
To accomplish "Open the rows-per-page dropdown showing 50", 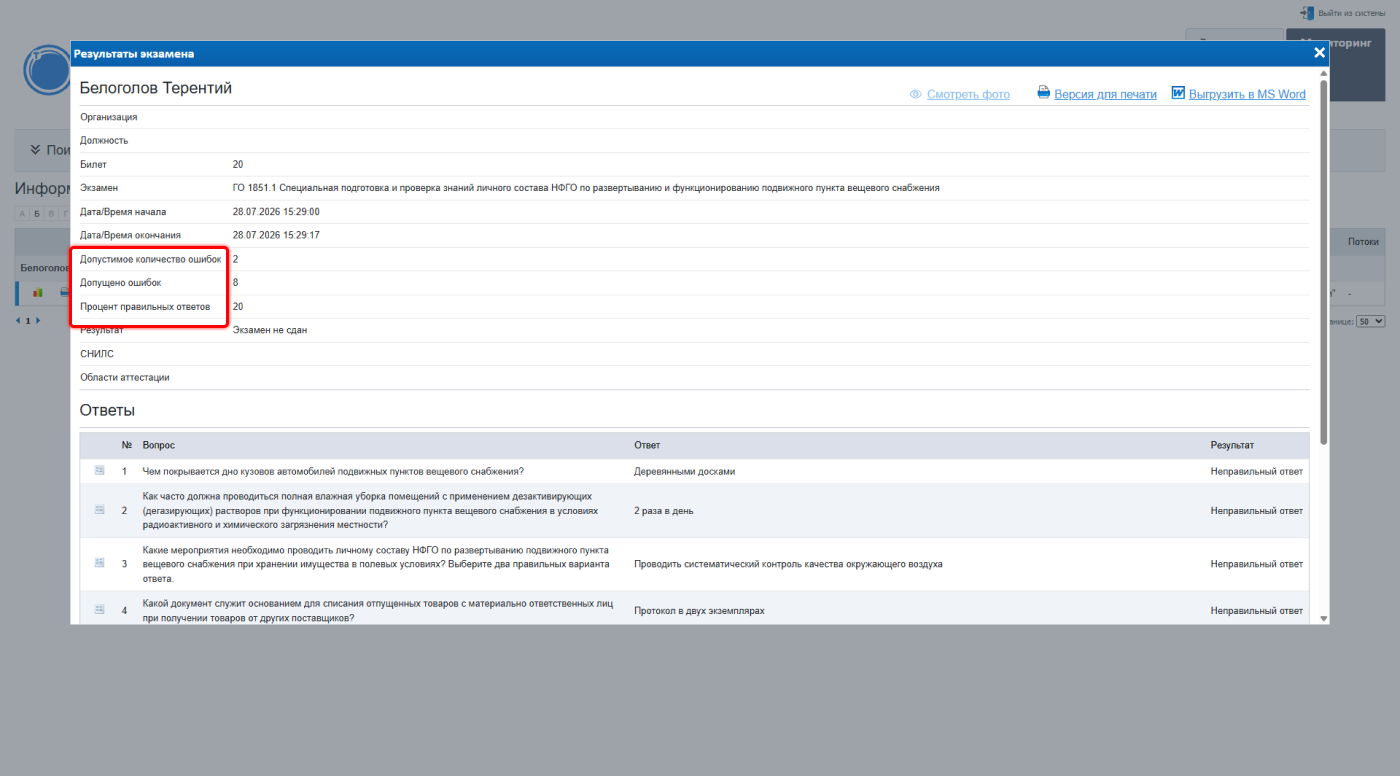I will click(x=1371, y=321).
